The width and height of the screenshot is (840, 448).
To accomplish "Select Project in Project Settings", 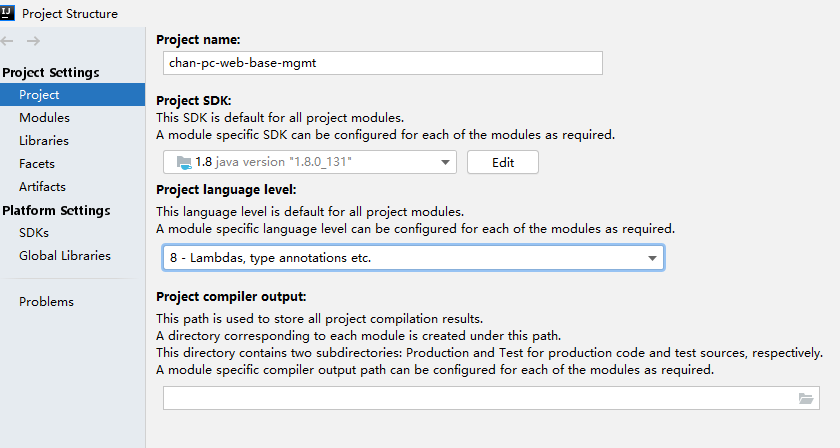I will point(72,95).
